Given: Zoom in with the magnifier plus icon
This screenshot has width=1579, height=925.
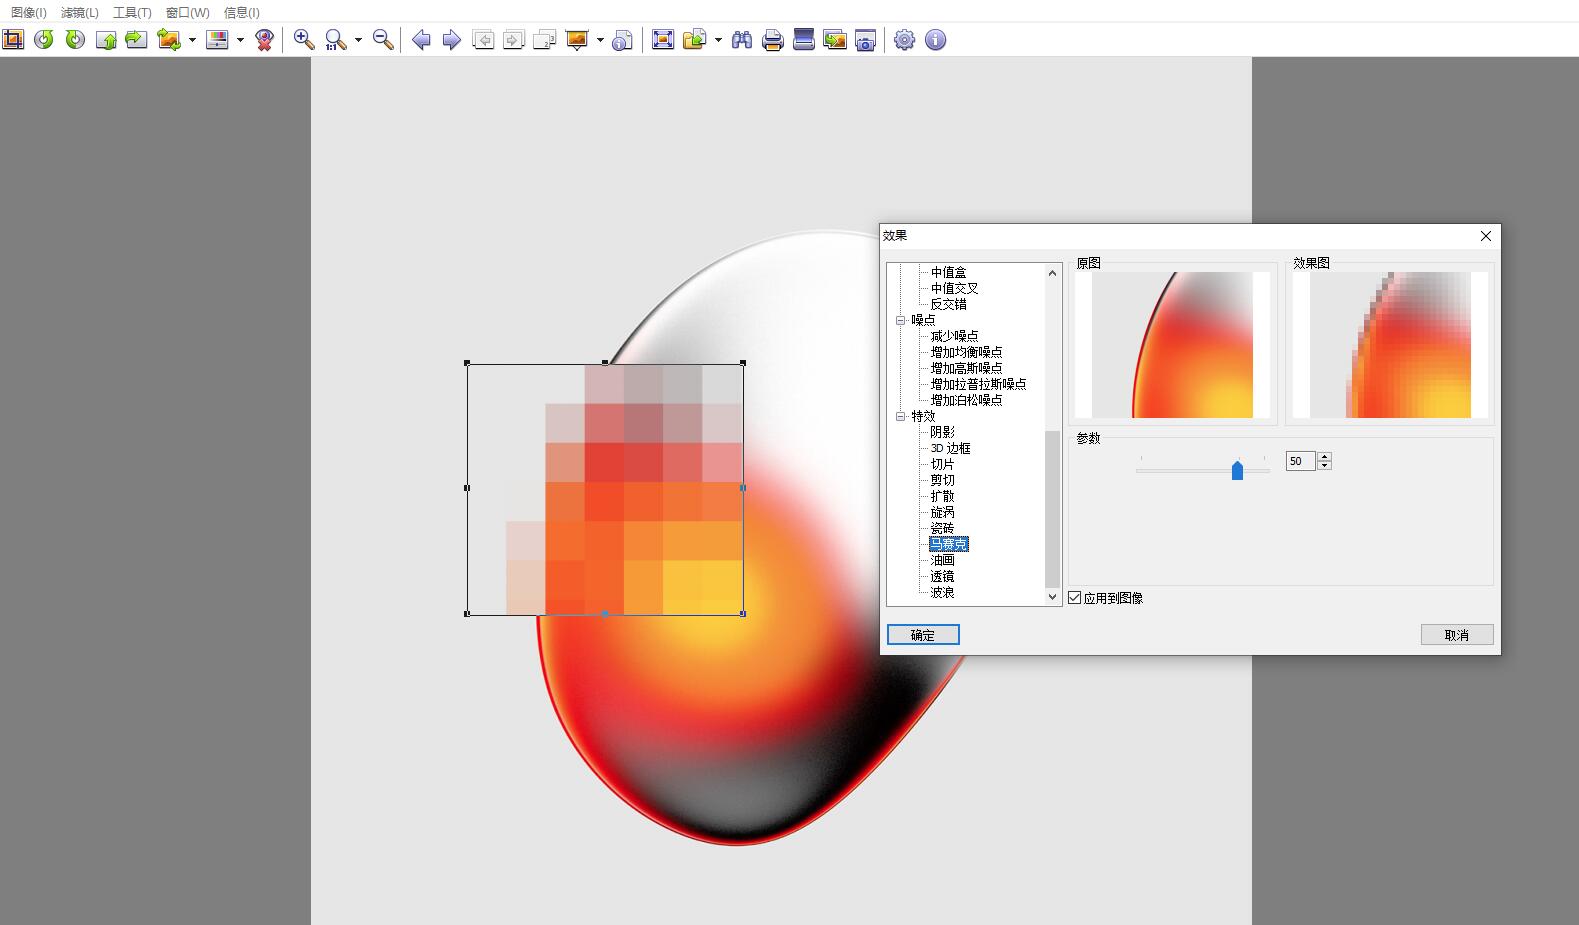Looking at the screenshot, I should (304, 40).
